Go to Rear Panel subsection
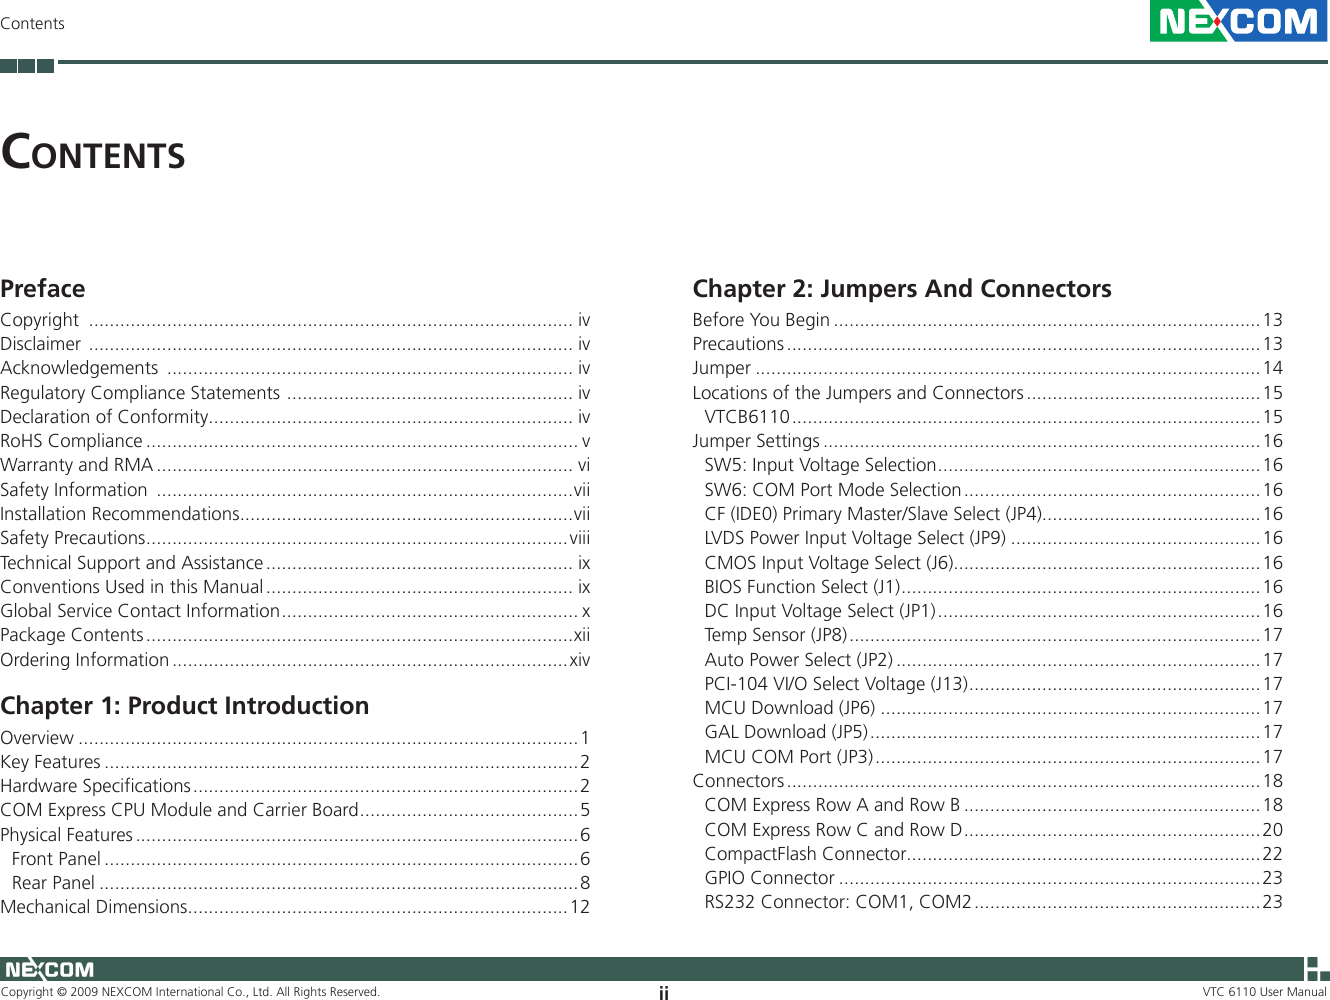The image size is (1330, 1000). tap(301, 883)
